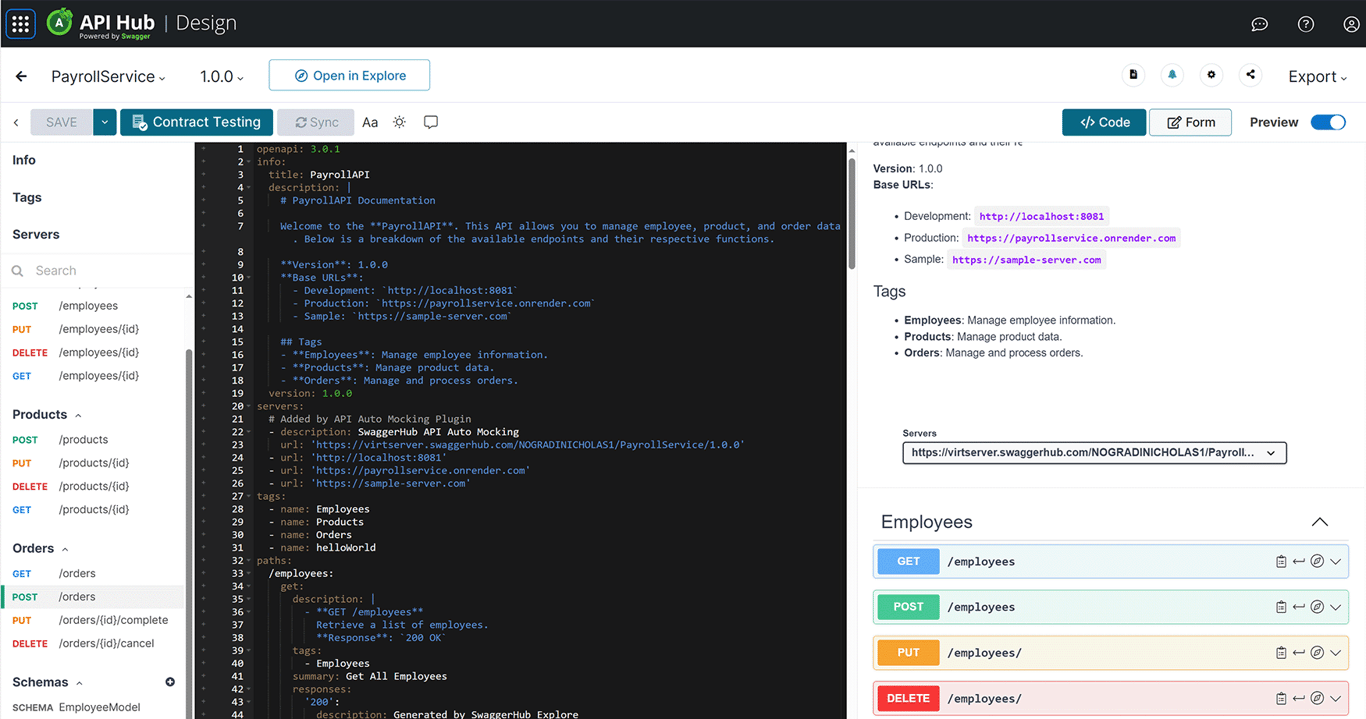Open the chat messages icon in header

[x=1259, y=24]
